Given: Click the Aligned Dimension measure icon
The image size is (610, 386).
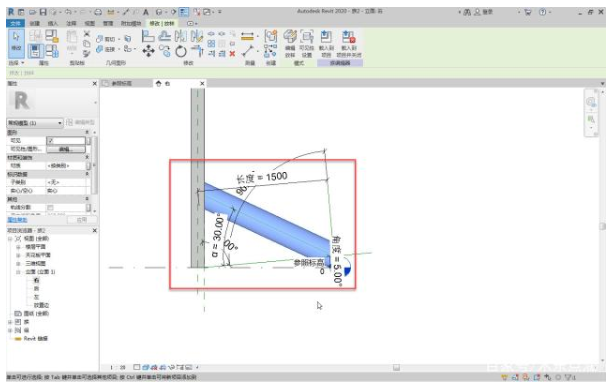Looking at the screenshot, I should coord(247,36).
